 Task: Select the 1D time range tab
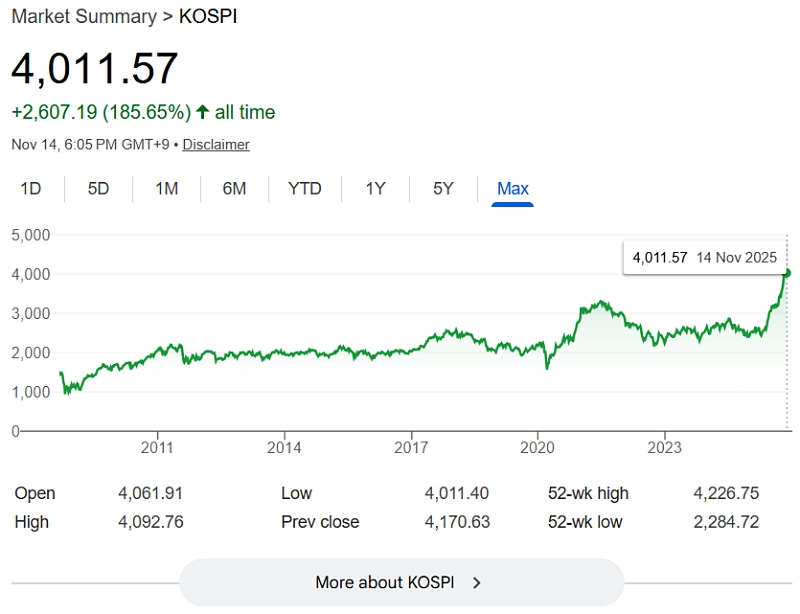pyautogui.click(x=31, y=188)
